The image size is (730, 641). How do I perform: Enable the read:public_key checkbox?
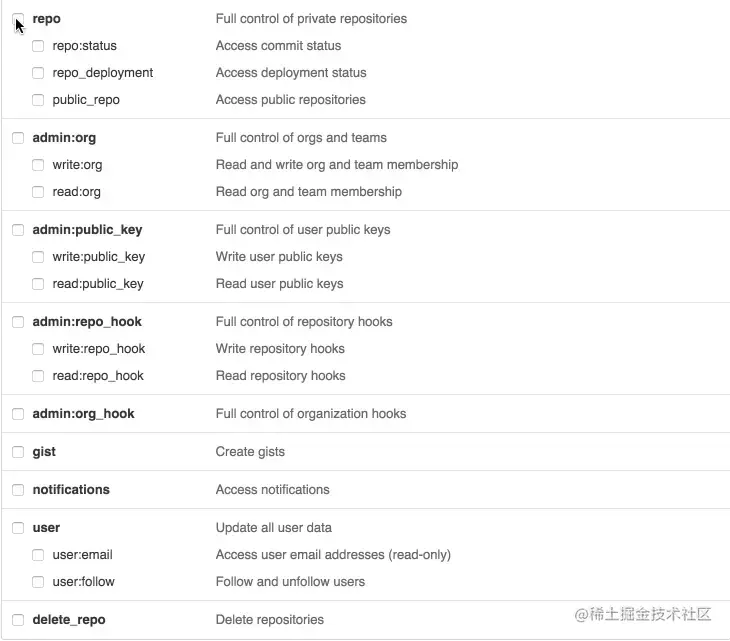pyautogui.click(x=38, y=284)
